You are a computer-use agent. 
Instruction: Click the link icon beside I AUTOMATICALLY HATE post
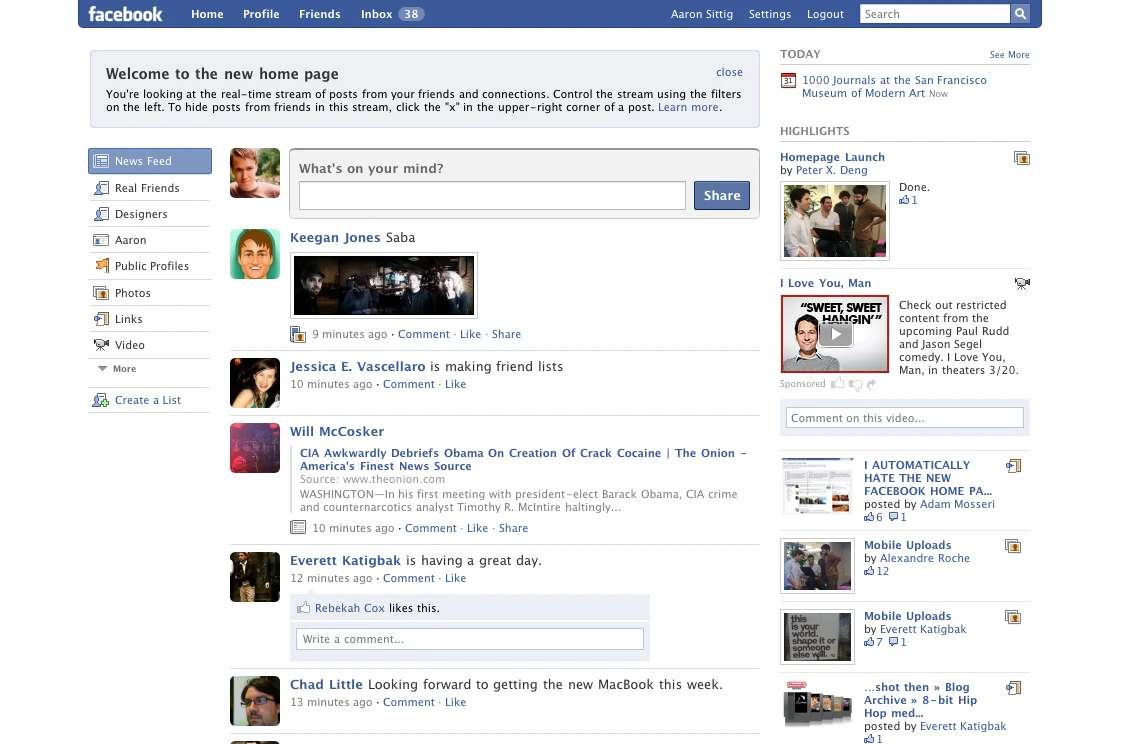tap(1014, 466)
